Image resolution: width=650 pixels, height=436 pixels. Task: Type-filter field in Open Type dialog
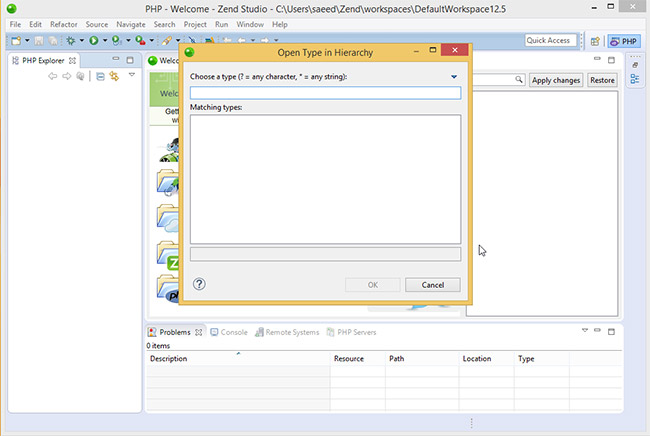tap(325, 93)
